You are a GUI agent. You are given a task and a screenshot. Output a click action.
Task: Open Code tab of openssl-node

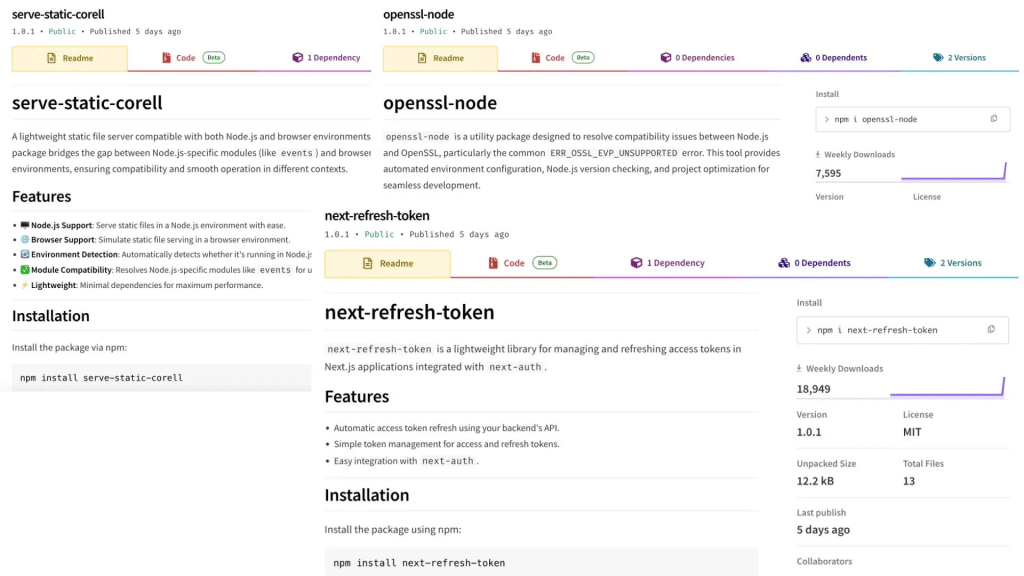coord(562,58)
